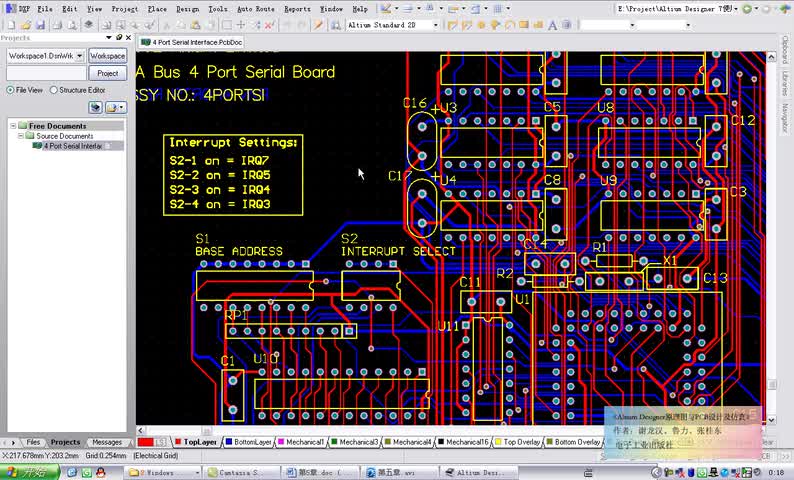Open the project path address dropdown

pyautogui.click(x=736, y=9)
